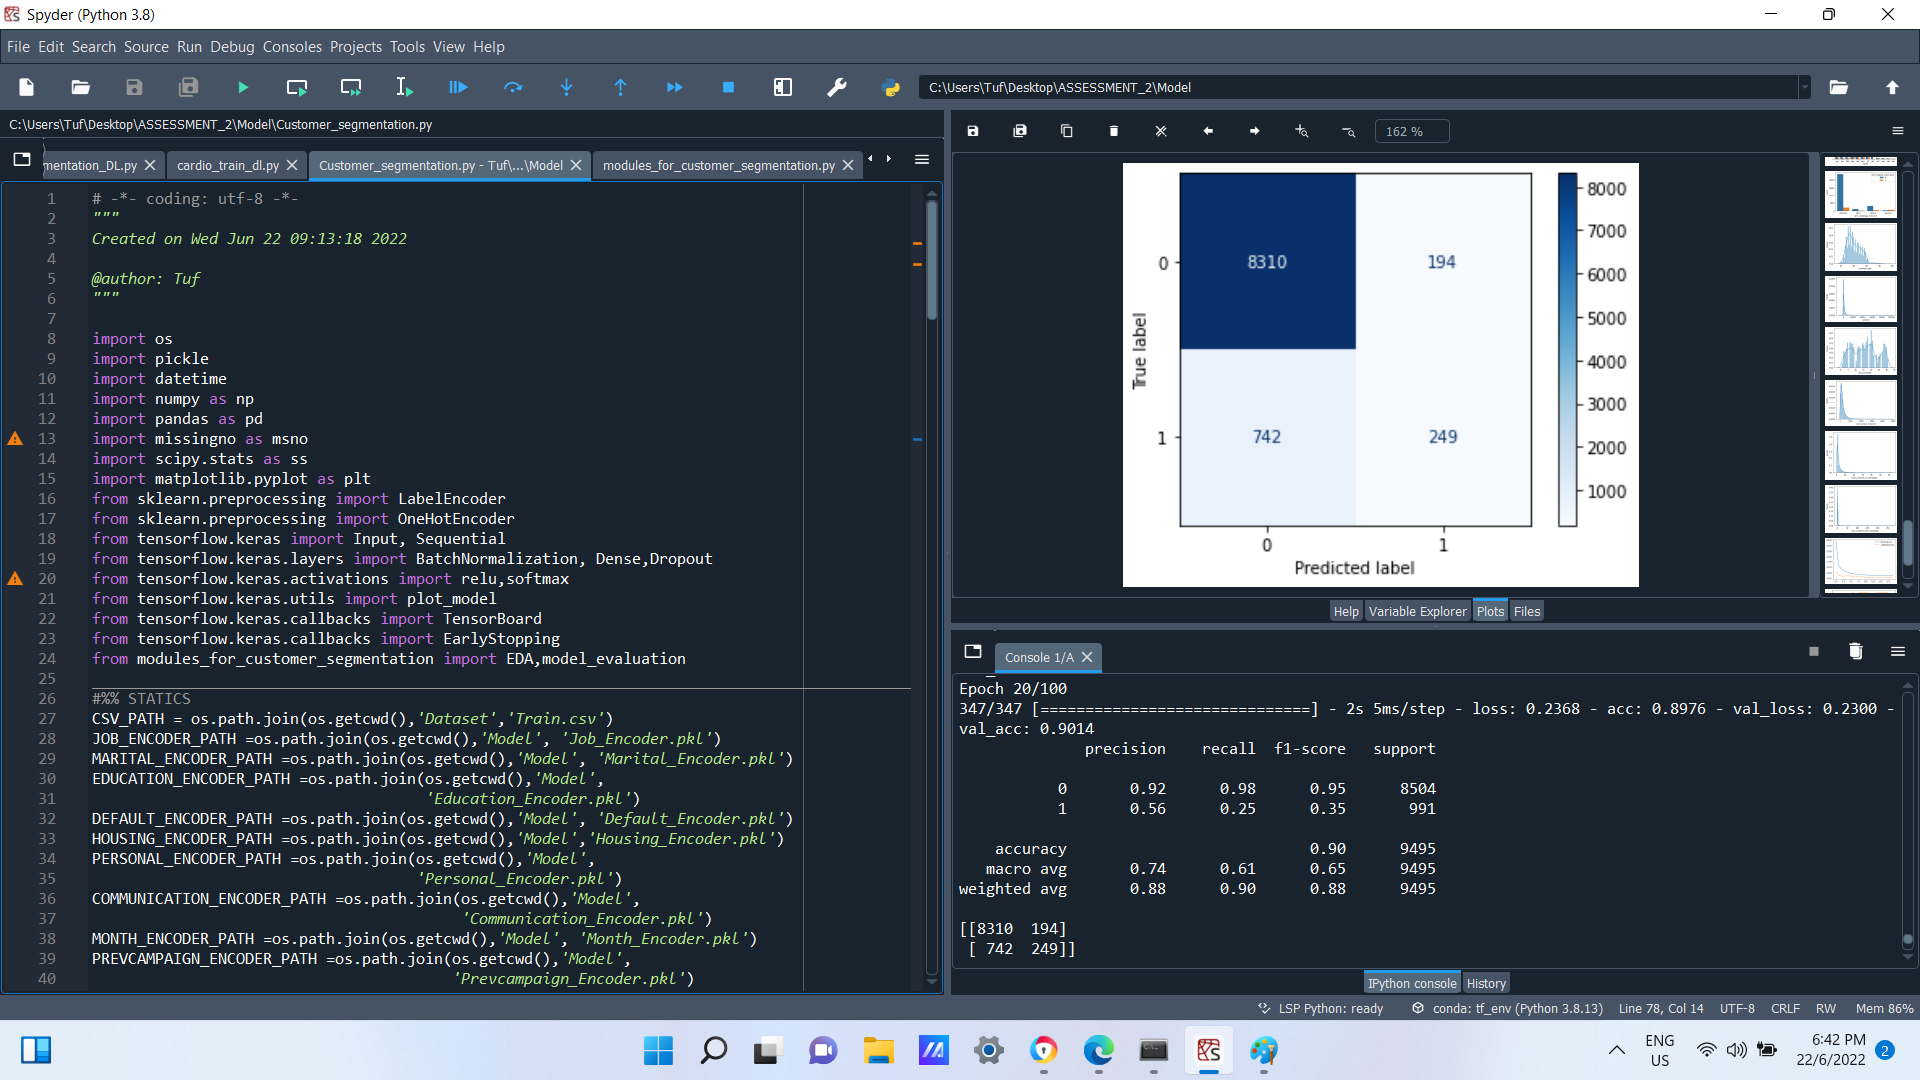Viewport: 1920px width, 1080px height.
Task: Click conda tf_env interpreter status
Action: [x=1507, y=1009]
